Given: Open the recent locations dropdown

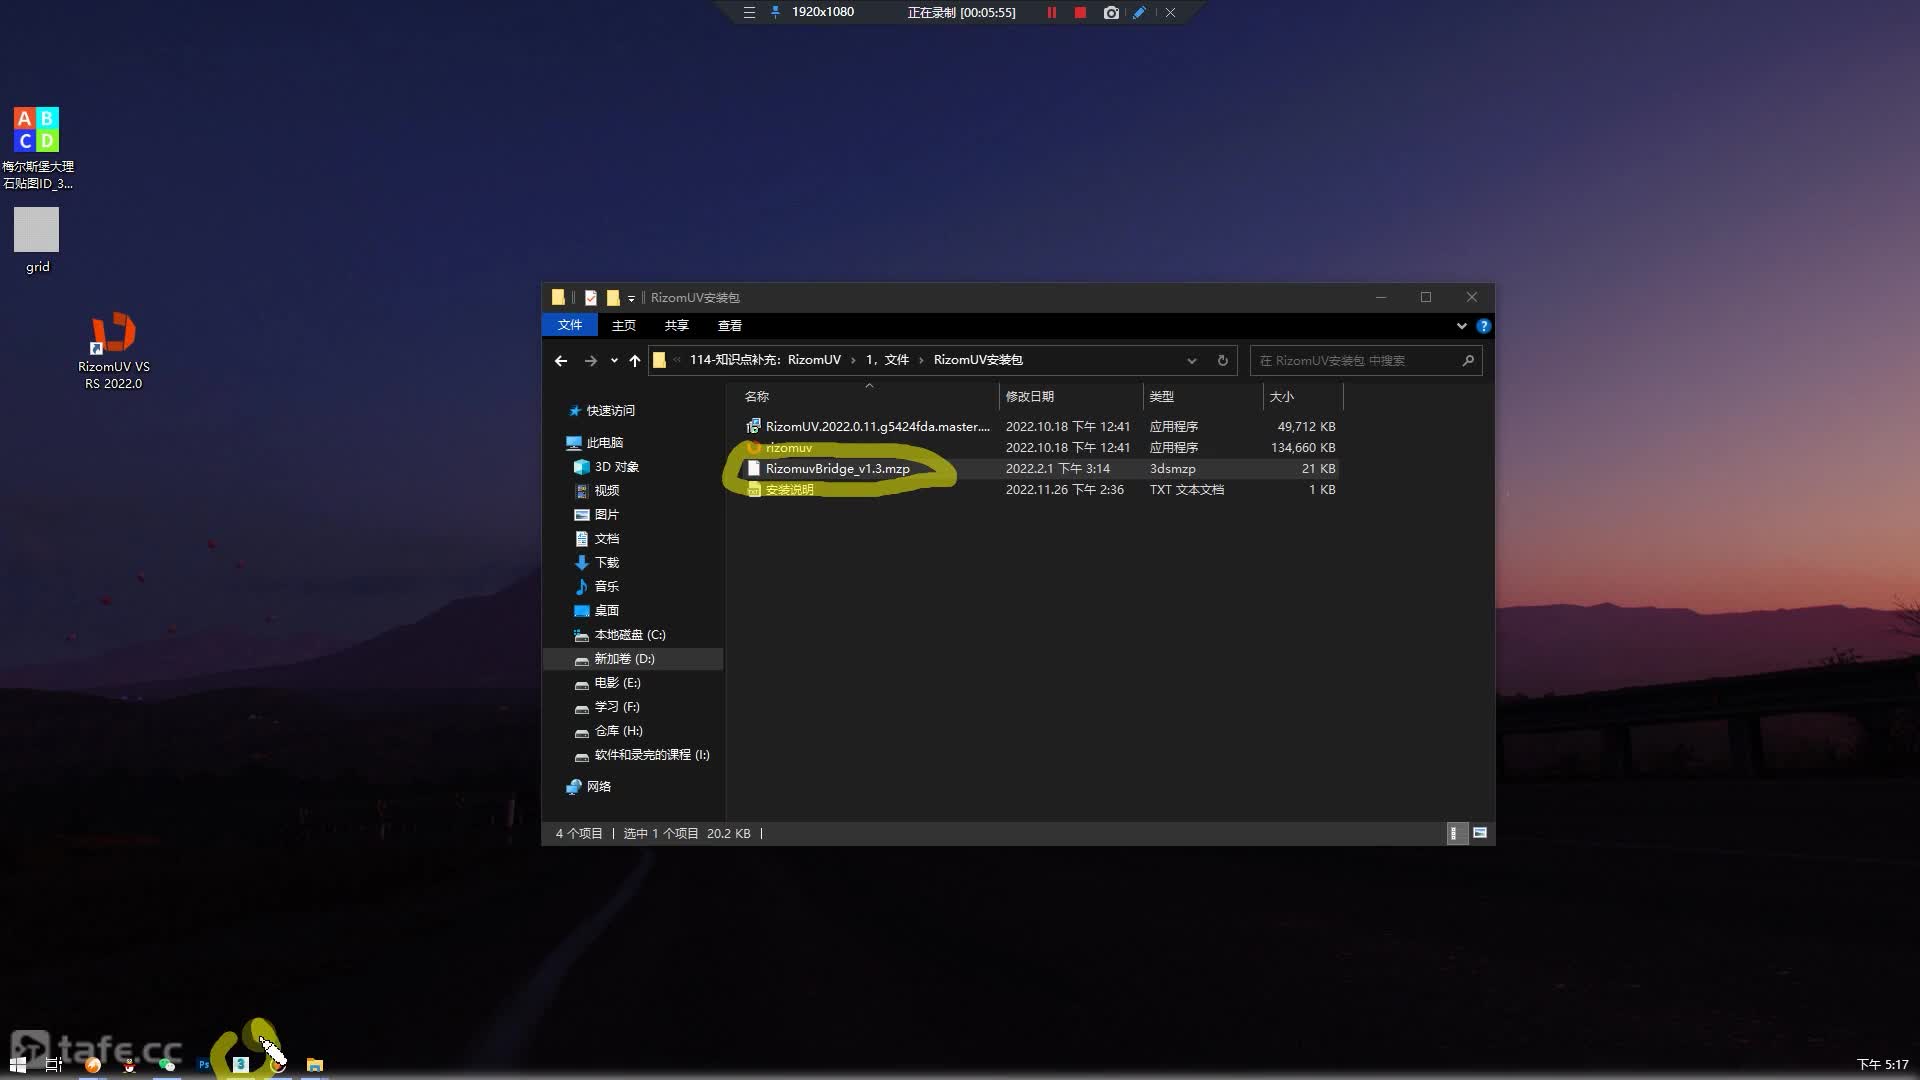Looking at the screenshot, I should 614,360.
